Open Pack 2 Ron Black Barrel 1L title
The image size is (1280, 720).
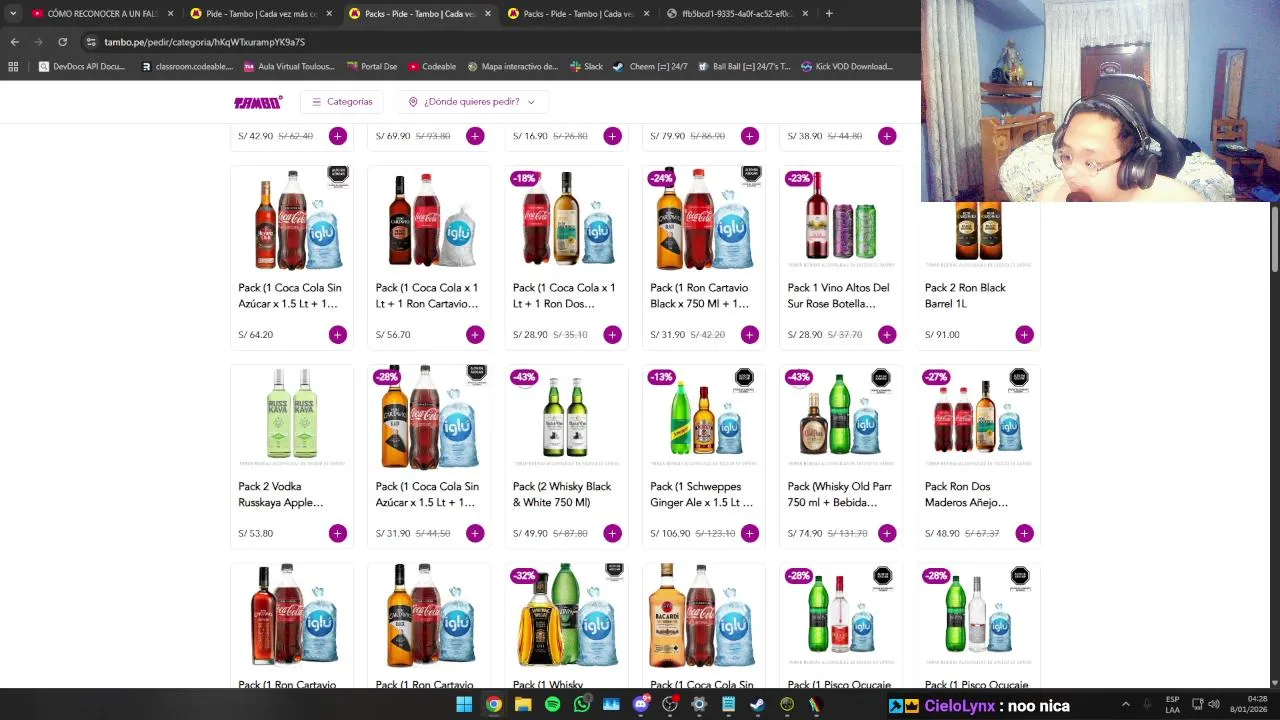(x=965, y=296)
